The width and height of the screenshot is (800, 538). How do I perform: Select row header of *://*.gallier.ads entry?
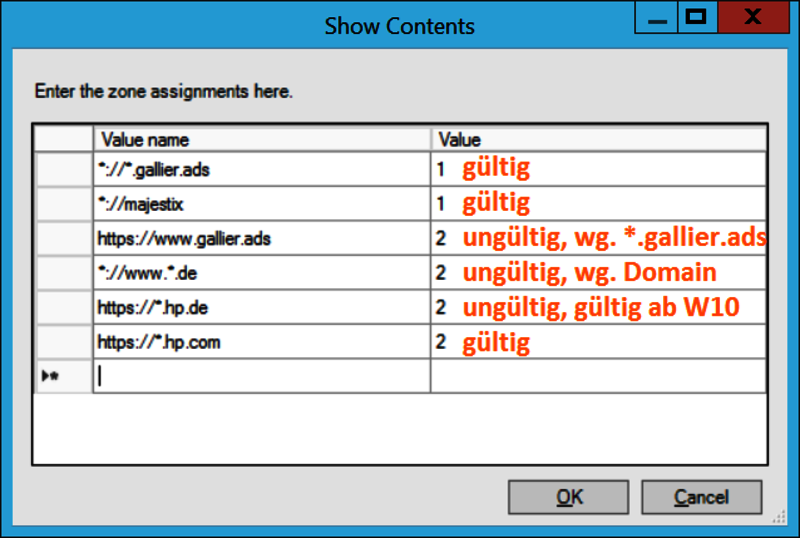coord(64,169)
